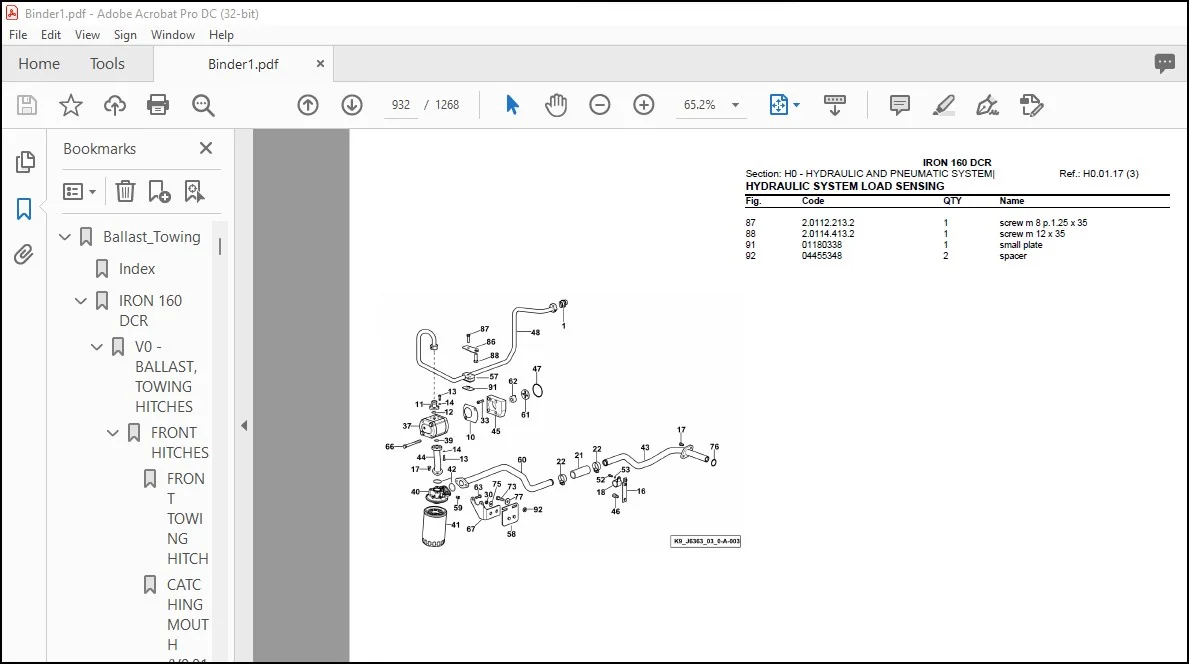1189x664 pixels.
Task: Collapse V0 - BALLAST, TOWING HITCHES bookmark
Action: [x=97, y=347]
